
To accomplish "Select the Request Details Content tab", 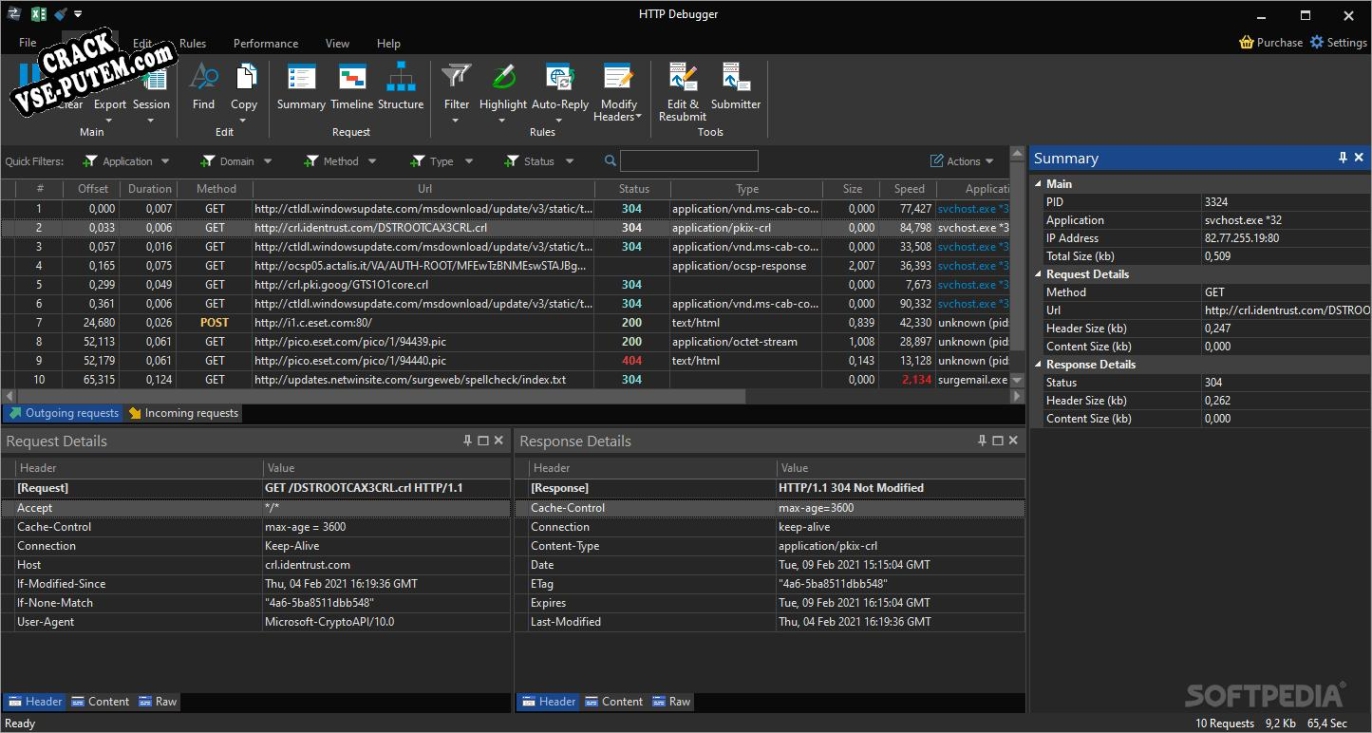I will [100, 701].
